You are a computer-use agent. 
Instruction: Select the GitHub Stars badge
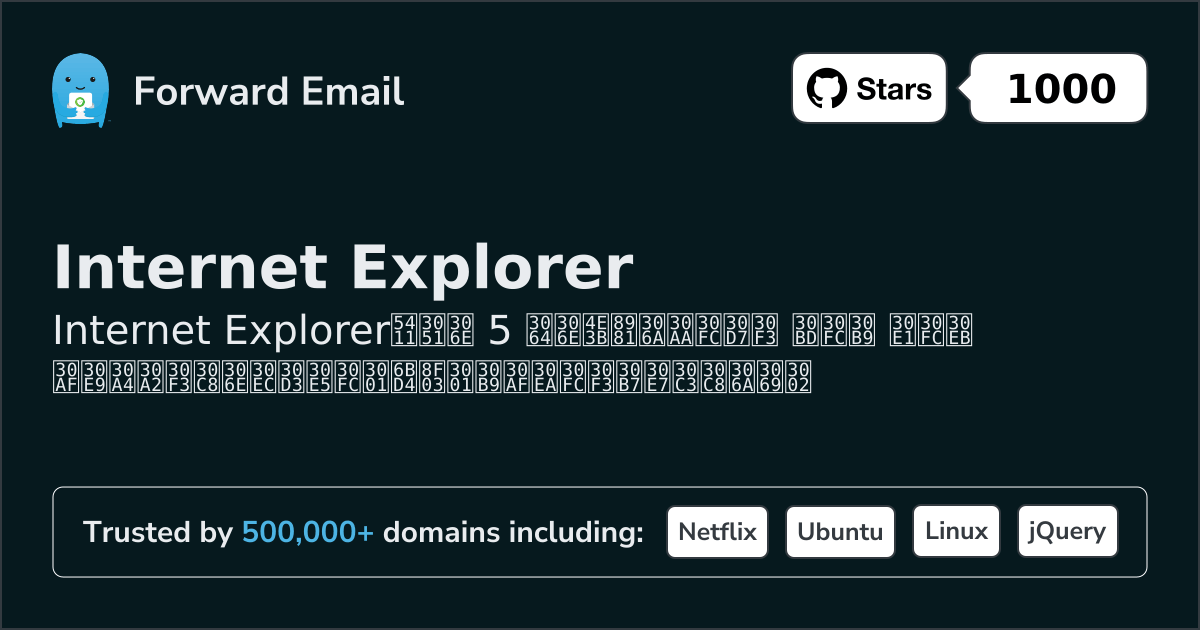pyautogui.click(x=868, y=88)
